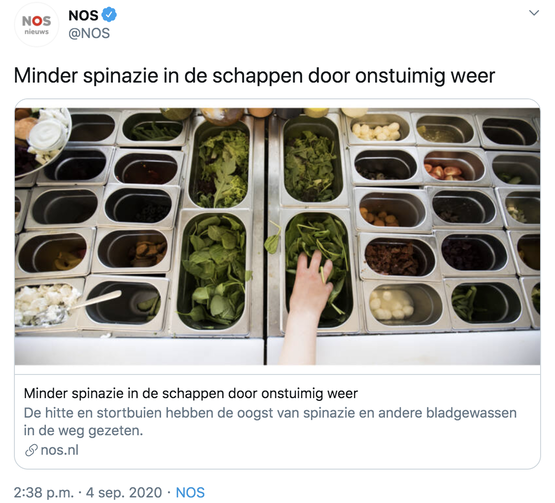
Task: Open the NOS nieuws profile avatar
Action: (36, 24)
